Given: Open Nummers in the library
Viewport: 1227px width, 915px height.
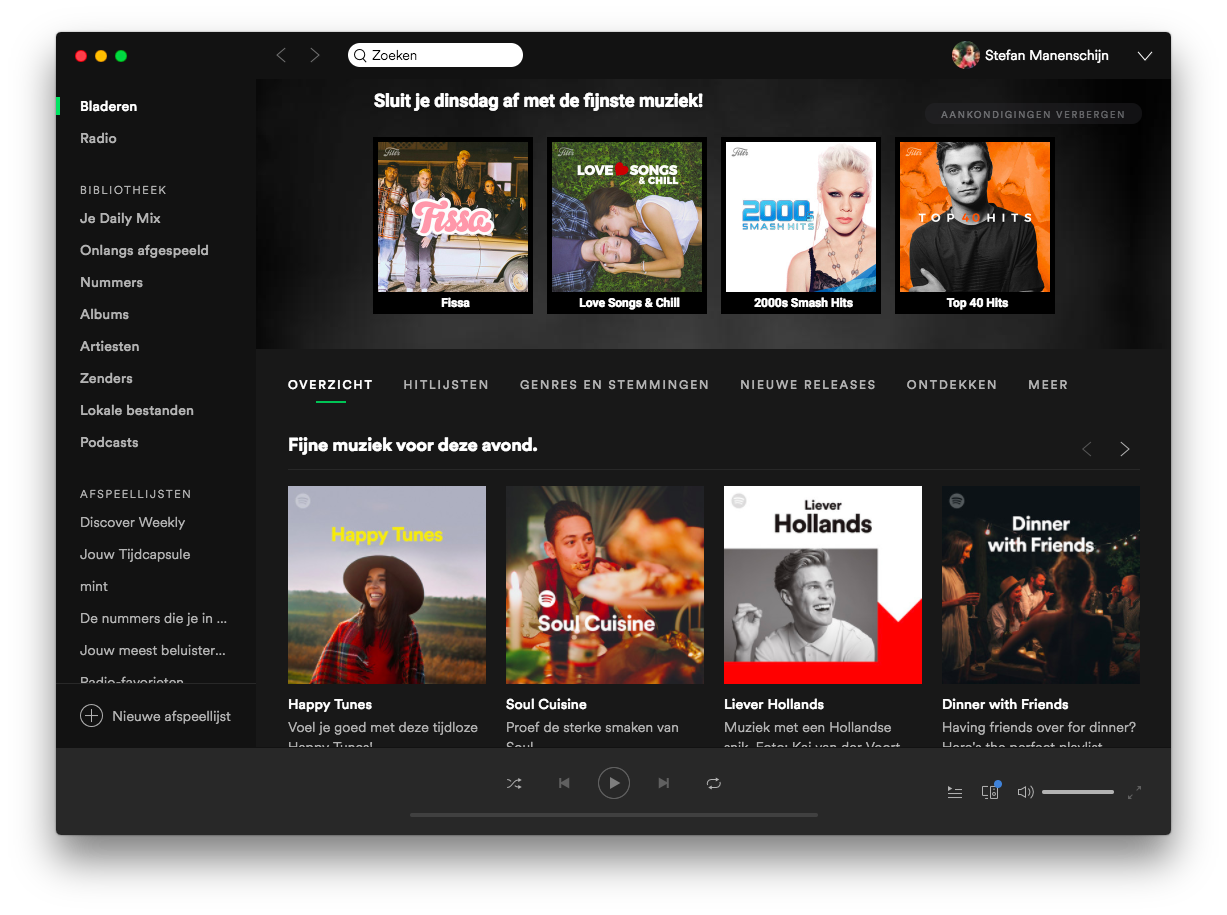Looking at the screenshot, I should tap(111, 282).
